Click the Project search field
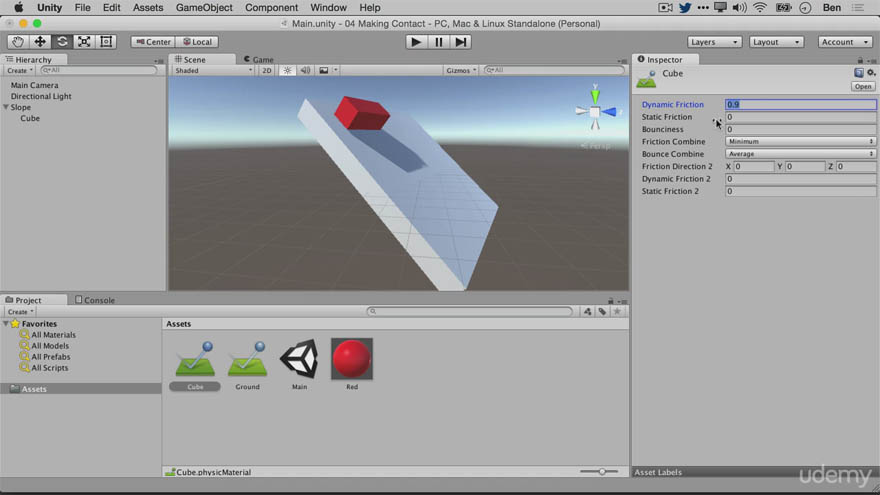The height and width of the screenshot is (495, 880). (x=470, y=311)
